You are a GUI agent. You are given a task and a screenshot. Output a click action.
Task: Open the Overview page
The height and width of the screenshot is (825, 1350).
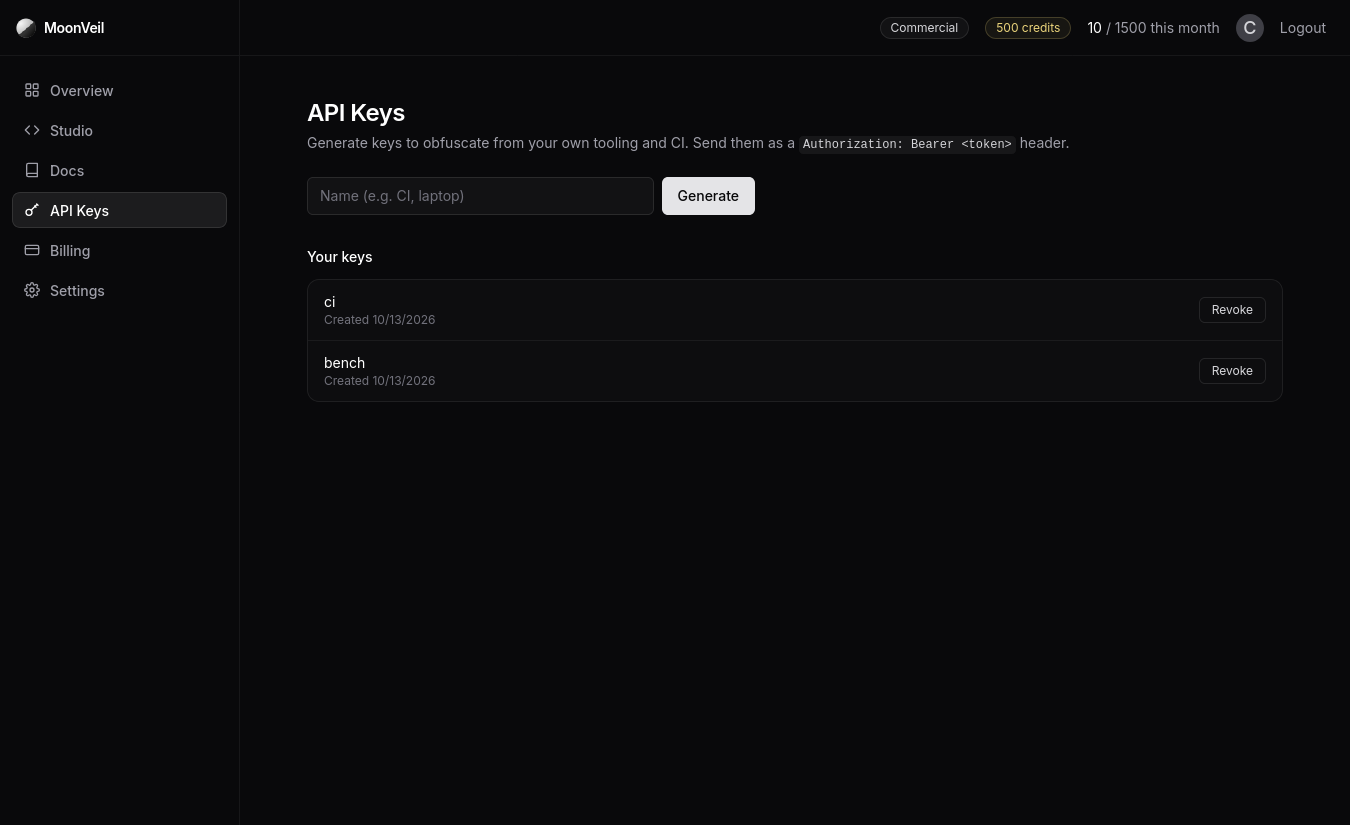[119, 90]
